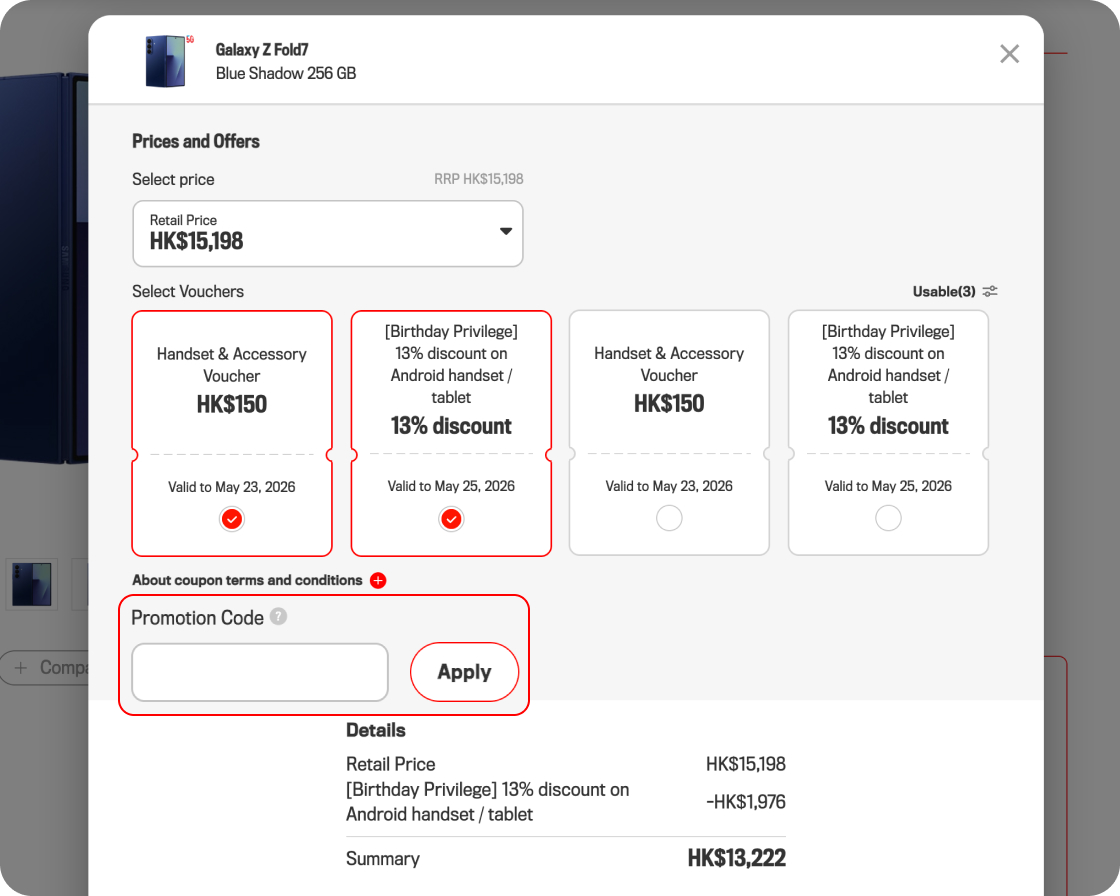1120x896 pixels.
Task: Click the phone thumbnail behind the dialog
Action: pyautogui.click(x=32, y=585)
